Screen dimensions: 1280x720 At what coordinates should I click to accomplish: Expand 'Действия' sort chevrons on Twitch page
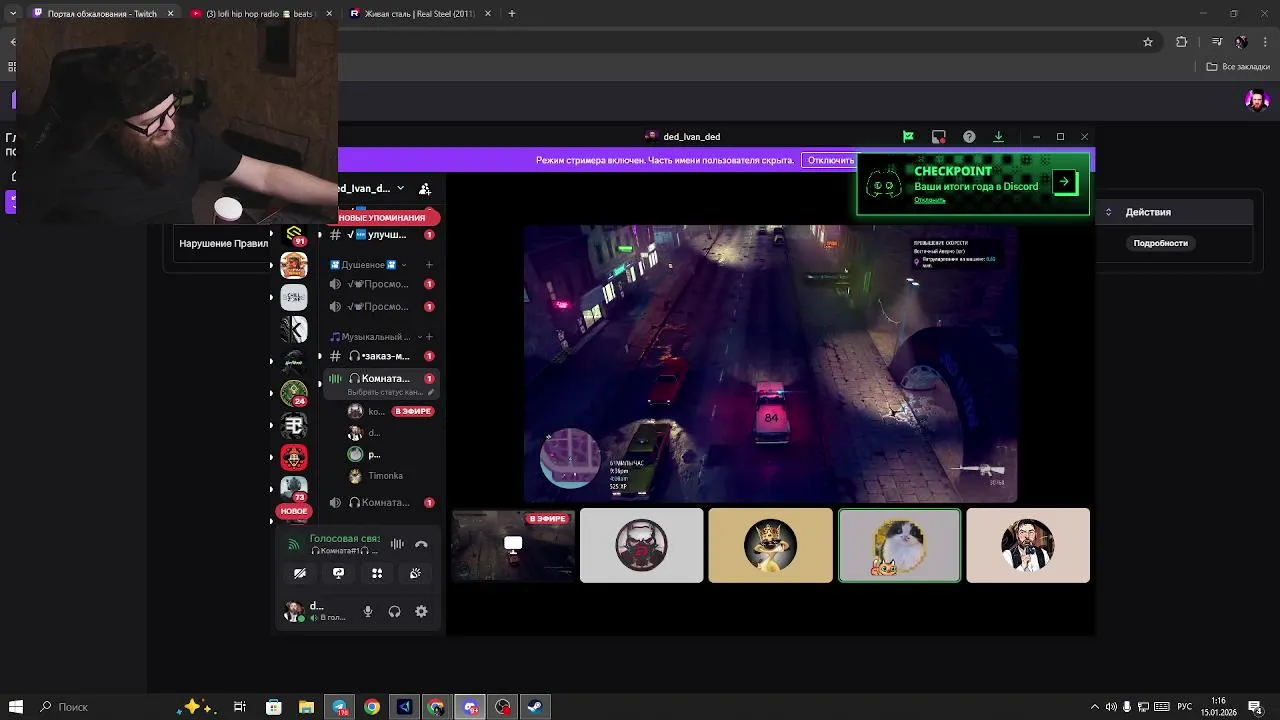(1108, 212)
